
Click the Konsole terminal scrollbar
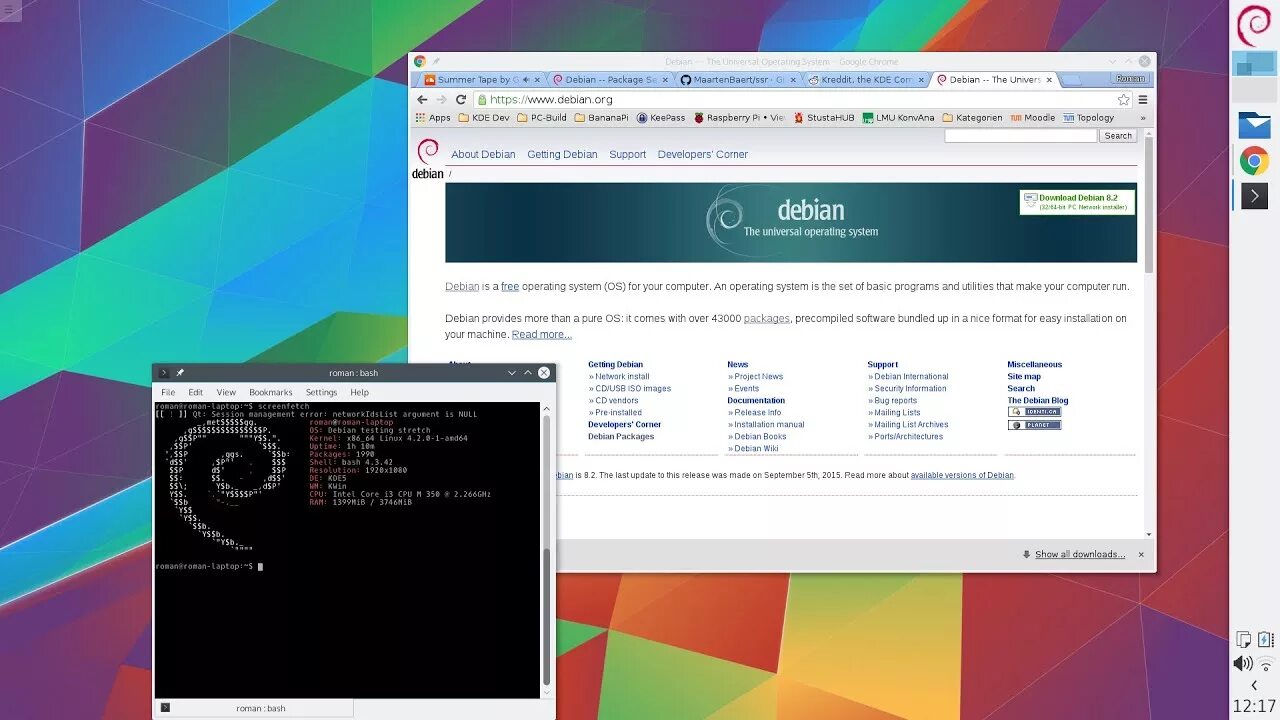click(547, 617)
